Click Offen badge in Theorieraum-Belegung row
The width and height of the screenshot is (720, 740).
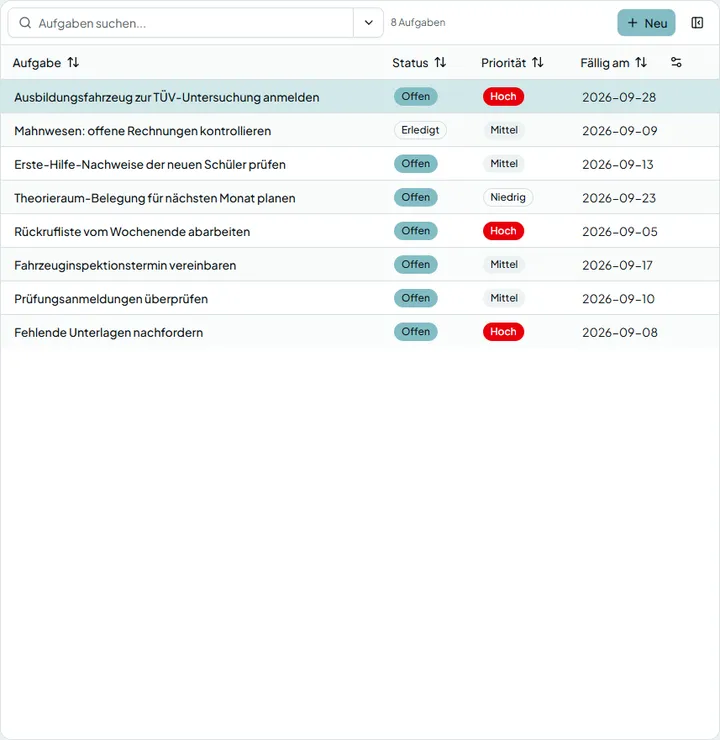pyautogui.click(x=416, y=197)
